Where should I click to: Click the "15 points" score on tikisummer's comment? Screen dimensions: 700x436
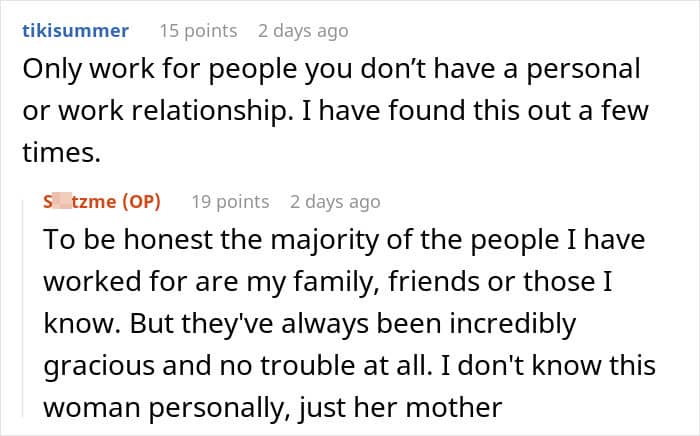[198, 30]
